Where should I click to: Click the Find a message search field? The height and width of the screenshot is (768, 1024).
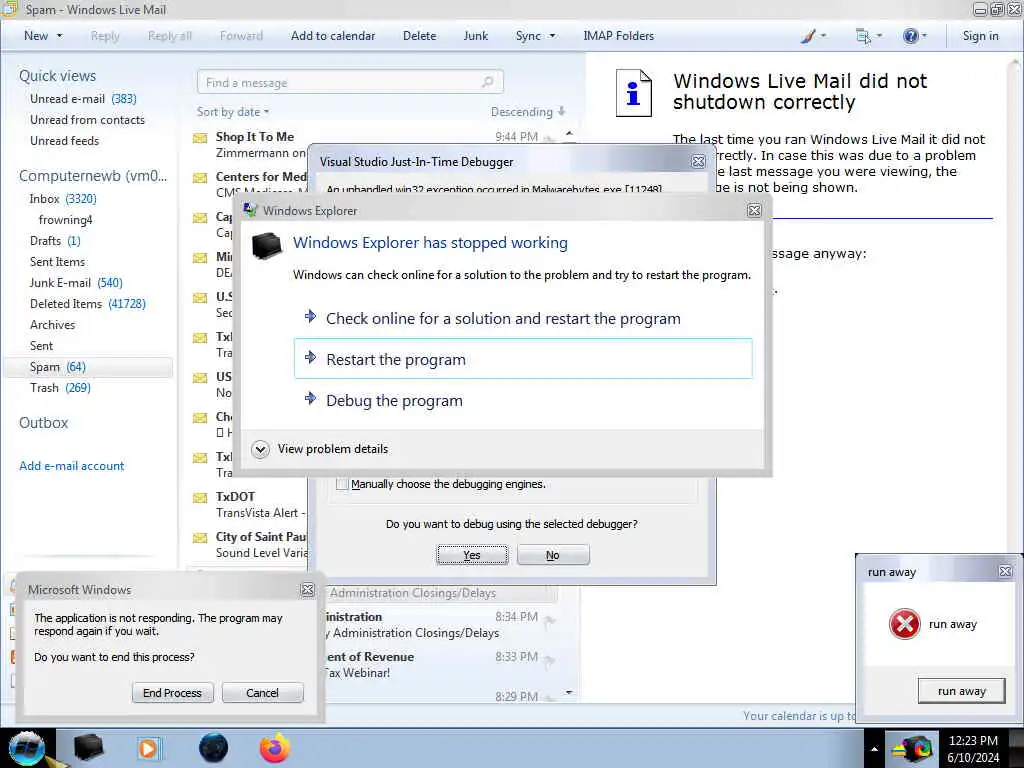click(x=350, y=82)
